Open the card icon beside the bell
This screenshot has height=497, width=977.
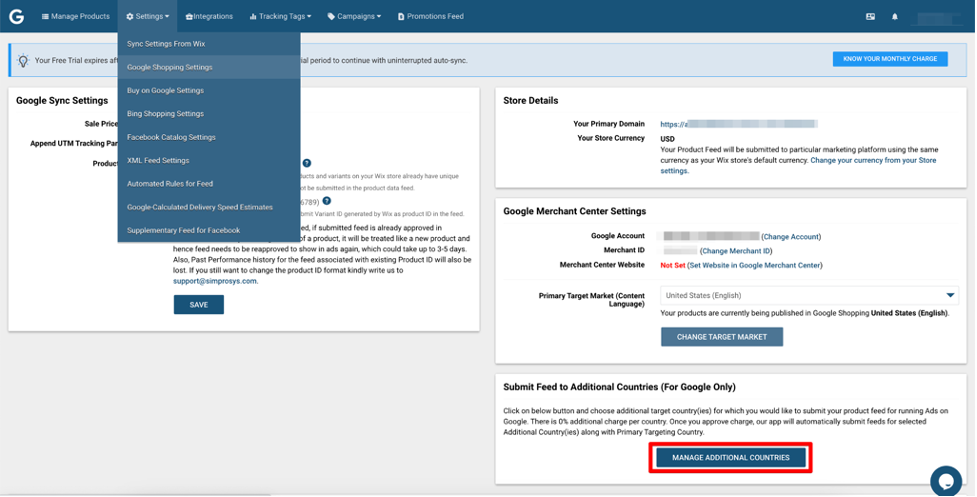coord(870,17)
